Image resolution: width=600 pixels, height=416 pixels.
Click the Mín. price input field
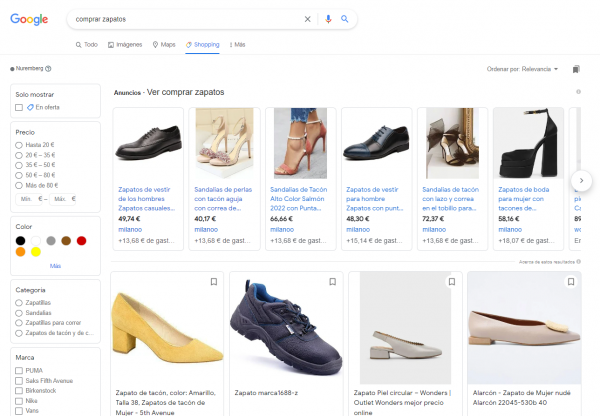tap(29, 199)
